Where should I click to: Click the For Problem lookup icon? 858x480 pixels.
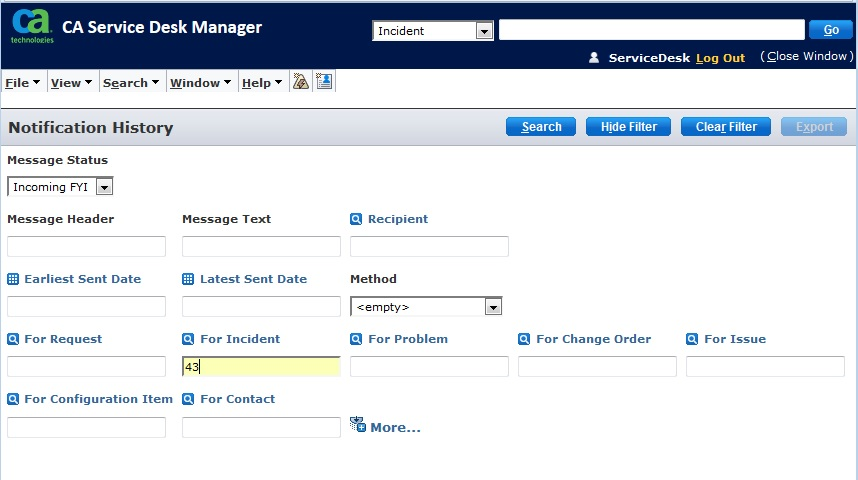356,339
